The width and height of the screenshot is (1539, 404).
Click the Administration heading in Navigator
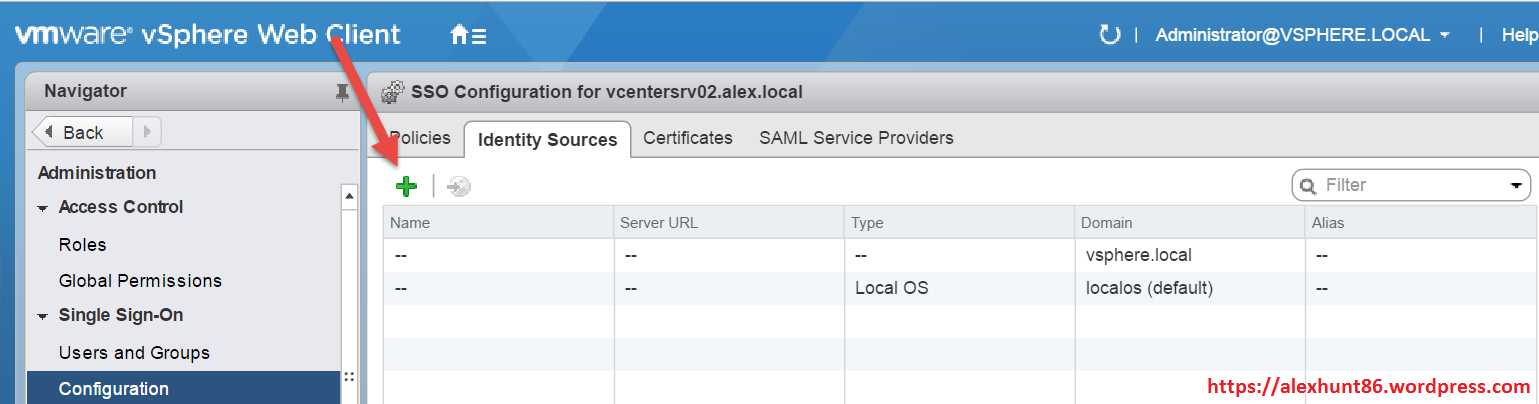pyautogui.click(x=97, y=173)
